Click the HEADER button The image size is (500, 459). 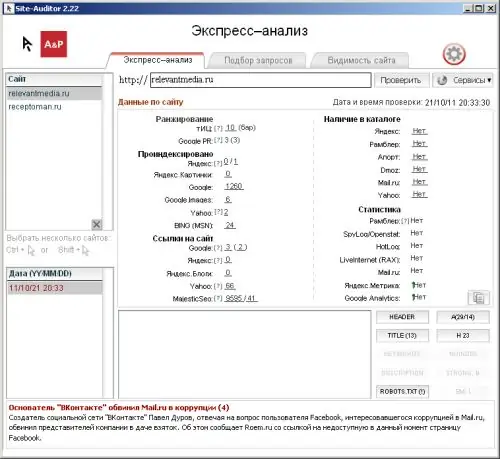[x=402, y=317]
